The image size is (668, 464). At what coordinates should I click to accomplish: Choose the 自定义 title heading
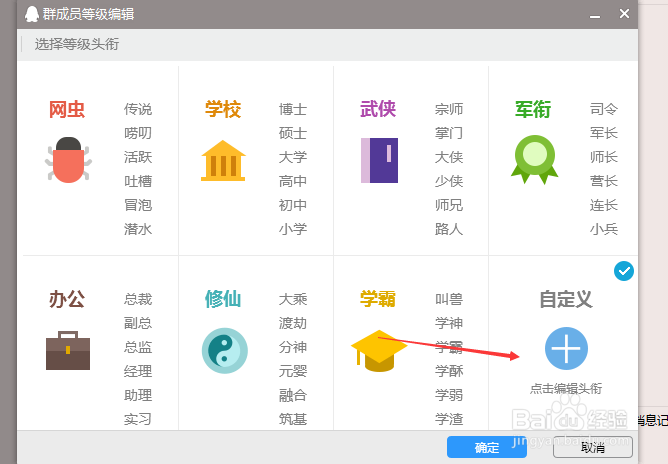pos(566,299)
